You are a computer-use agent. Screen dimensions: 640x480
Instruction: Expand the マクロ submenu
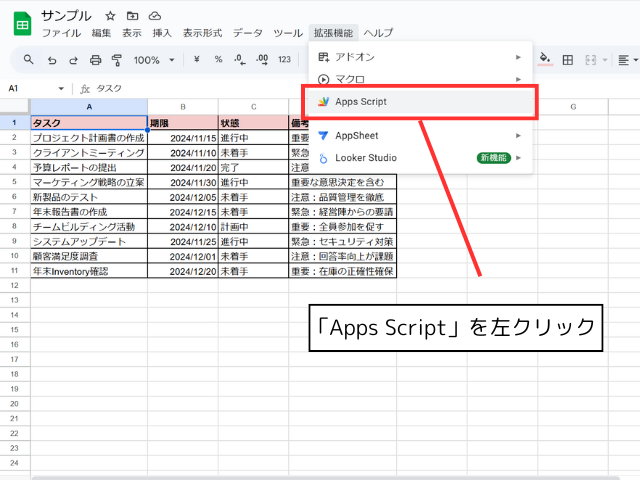420,78
